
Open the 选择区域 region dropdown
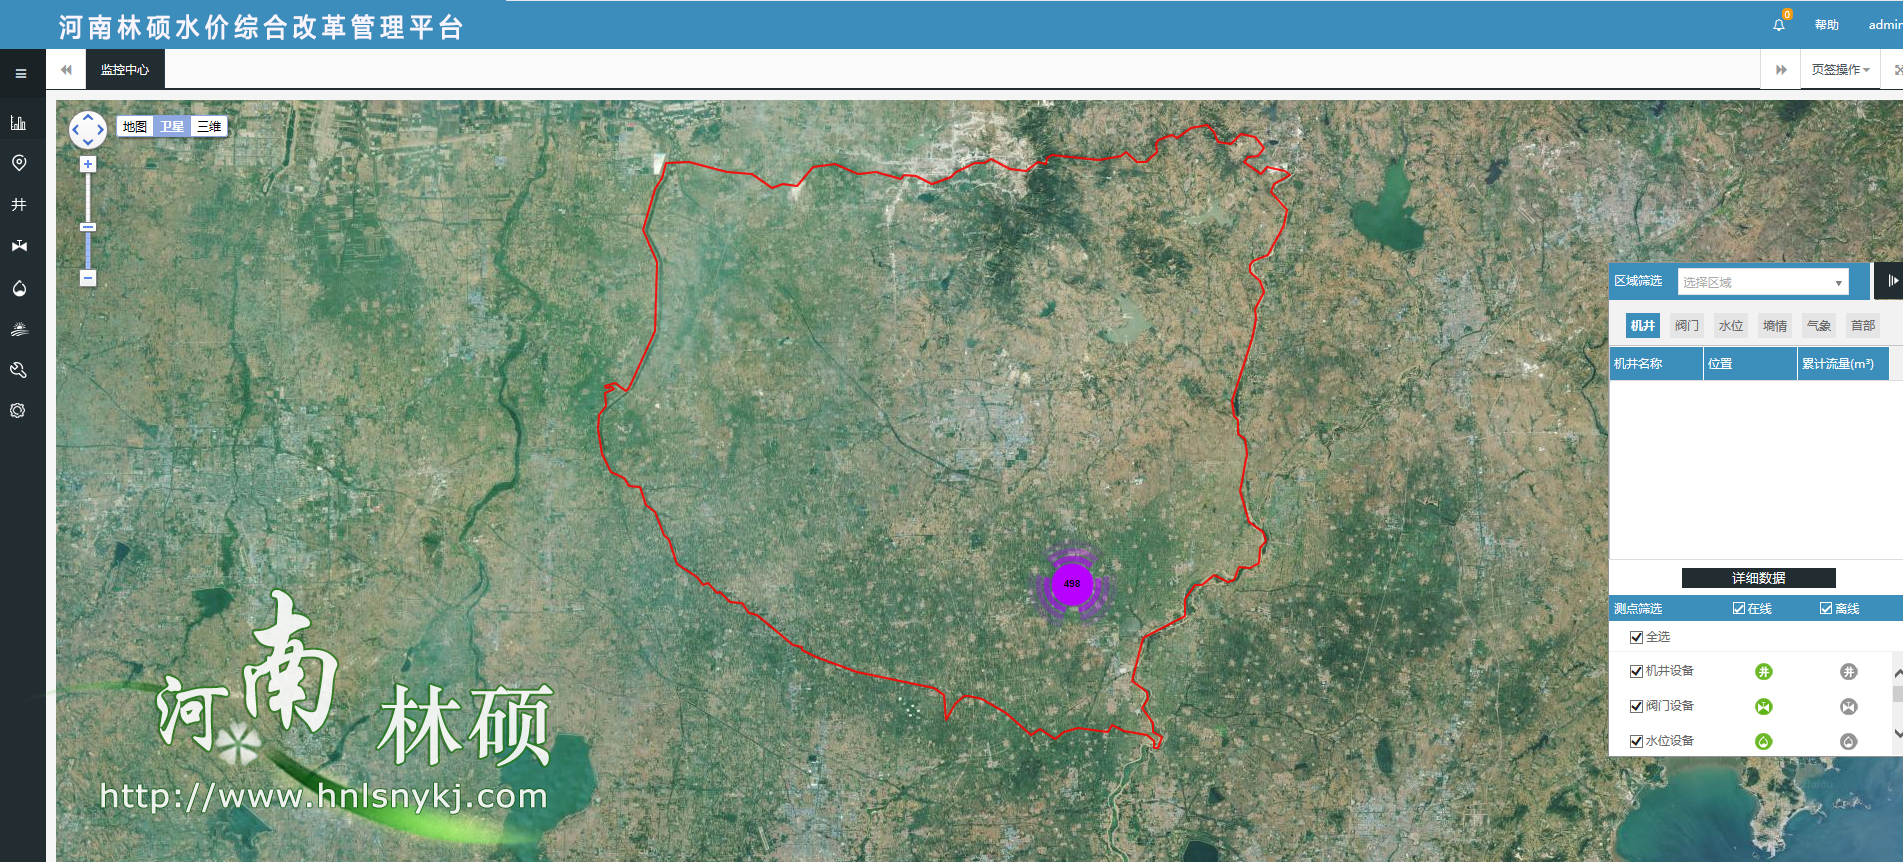pyautogui.click(x=1762, y=282)
